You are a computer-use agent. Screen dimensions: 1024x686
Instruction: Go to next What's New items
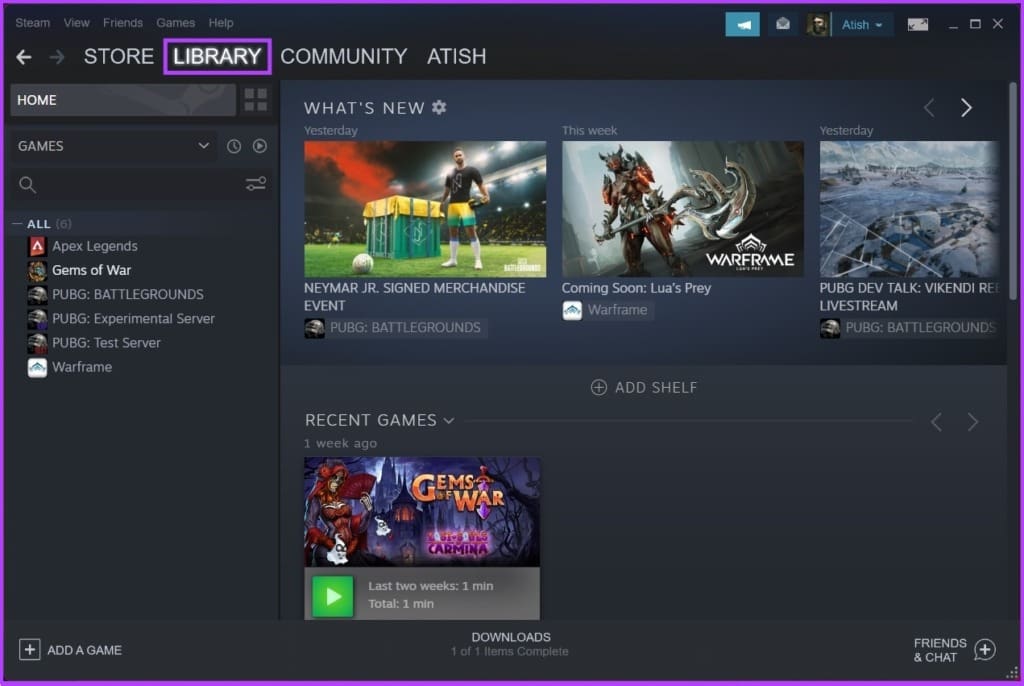click(966, 107)
